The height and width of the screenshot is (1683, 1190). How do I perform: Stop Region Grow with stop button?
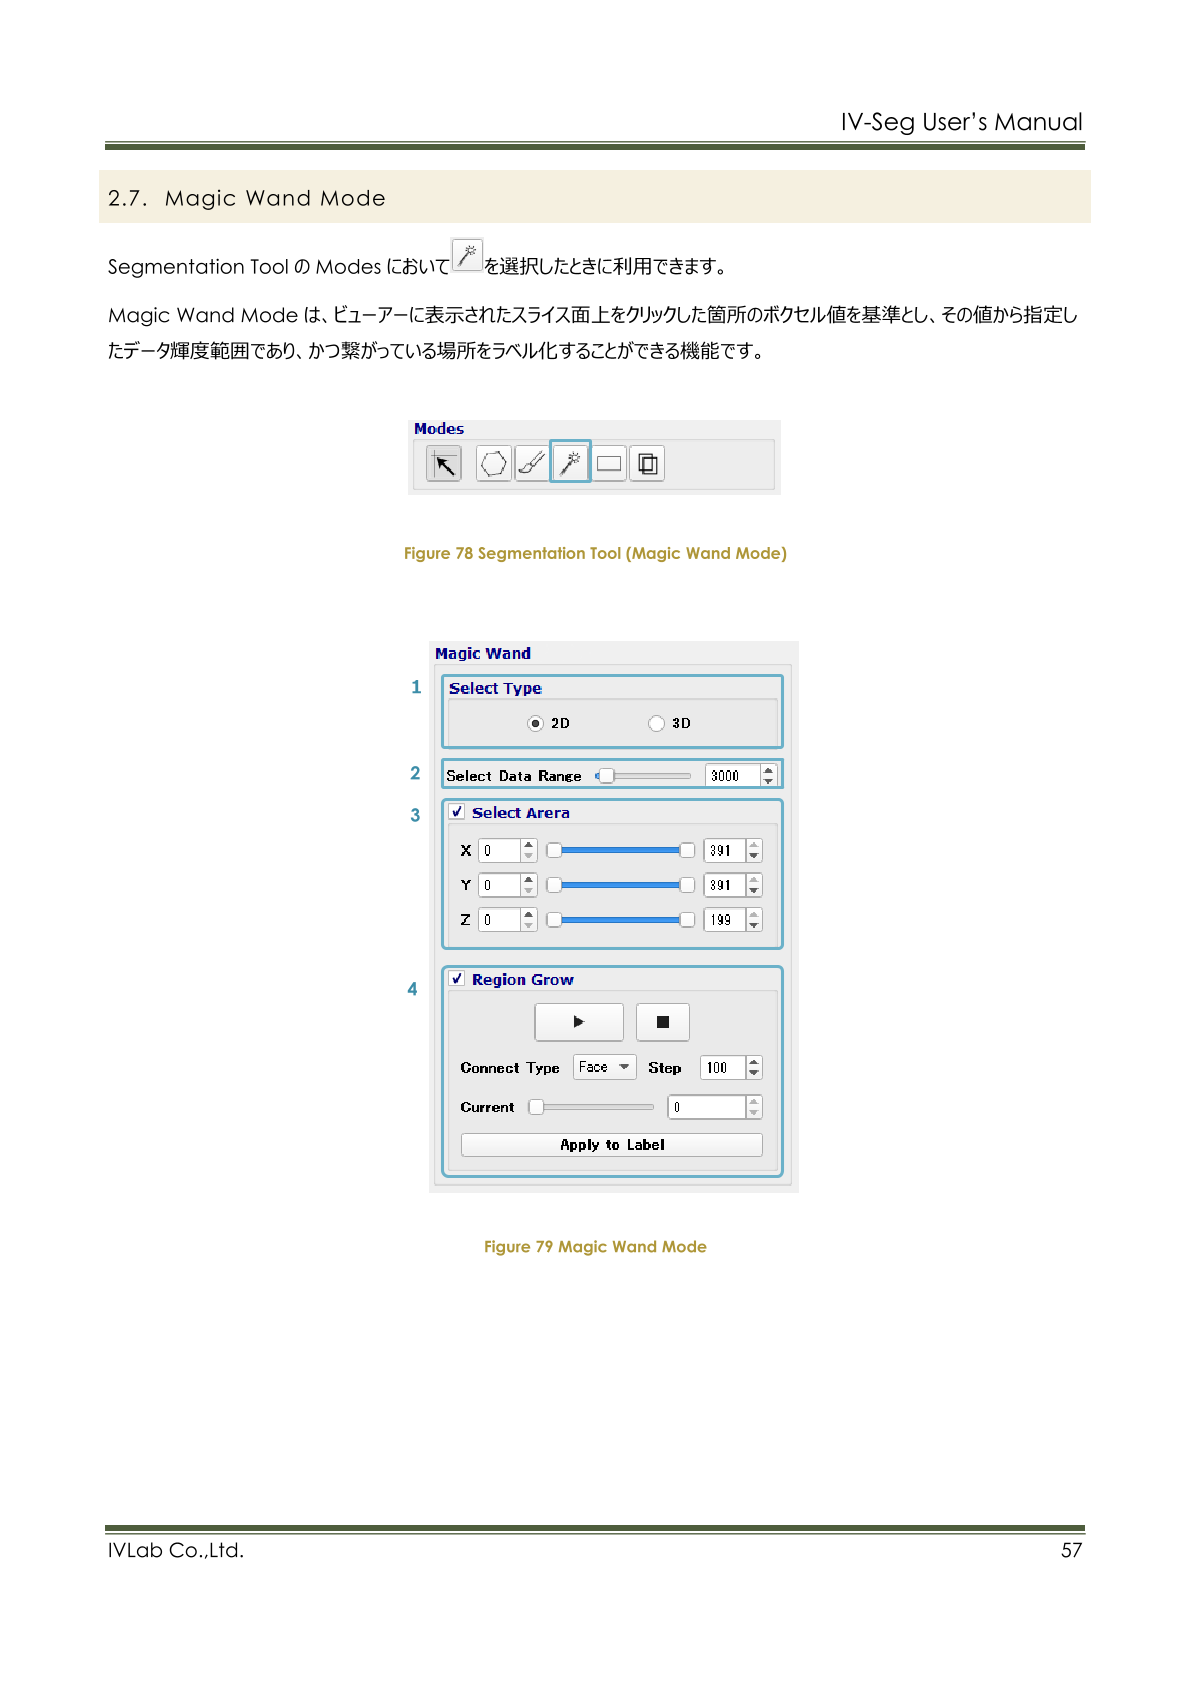[662, 1022]
